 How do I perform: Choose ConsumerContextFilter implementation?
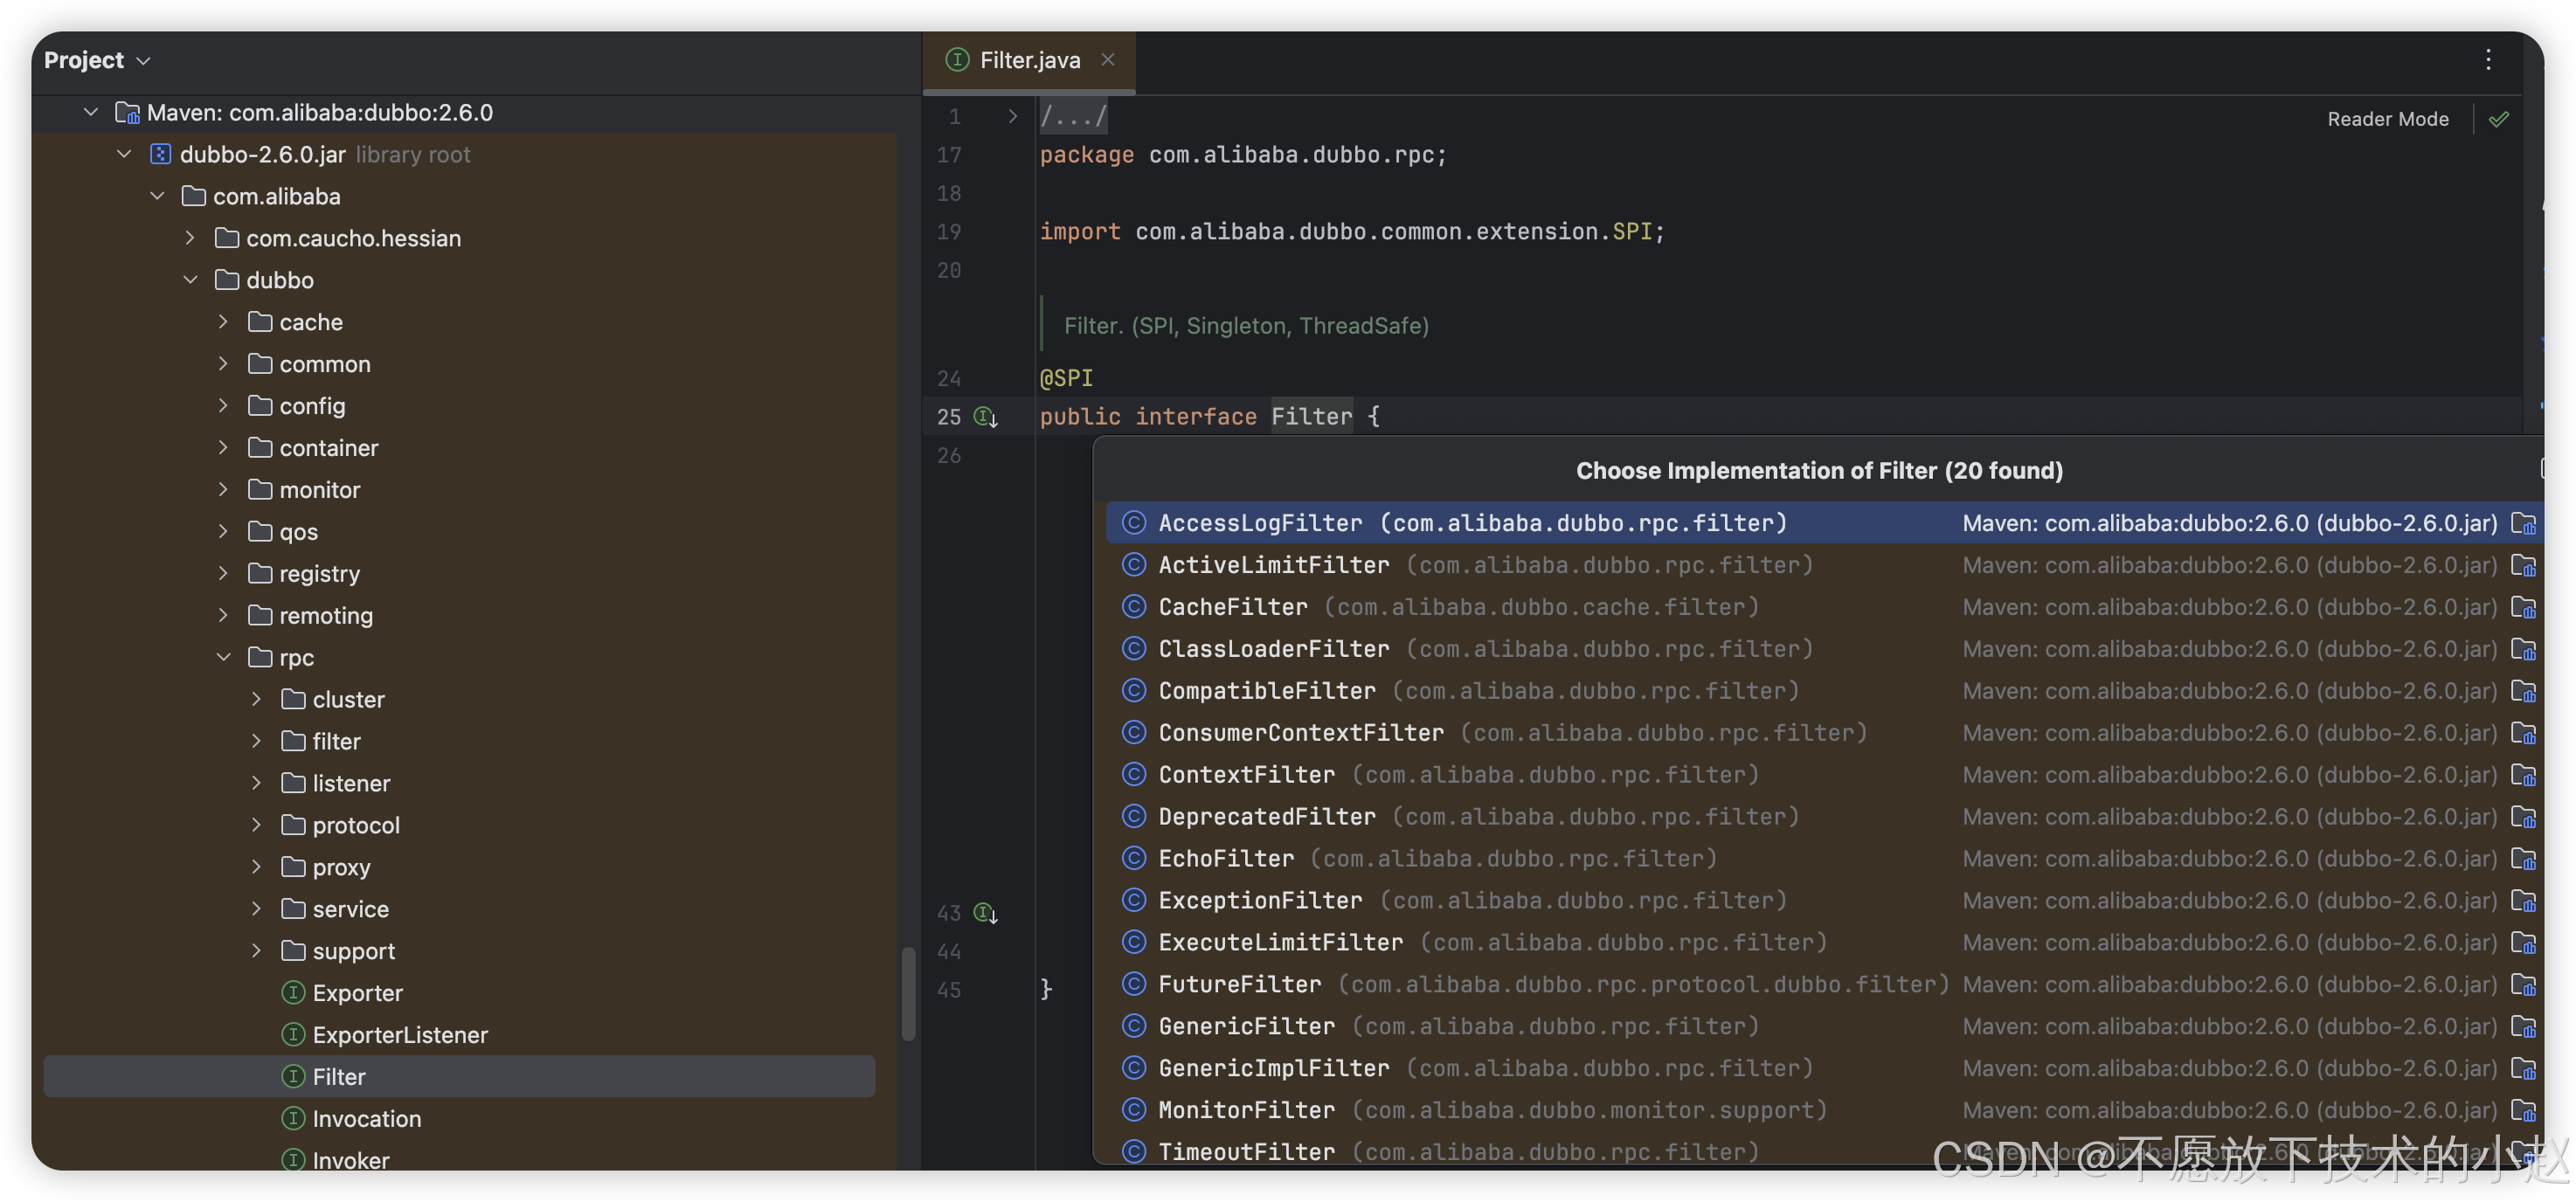[1824, 733]
